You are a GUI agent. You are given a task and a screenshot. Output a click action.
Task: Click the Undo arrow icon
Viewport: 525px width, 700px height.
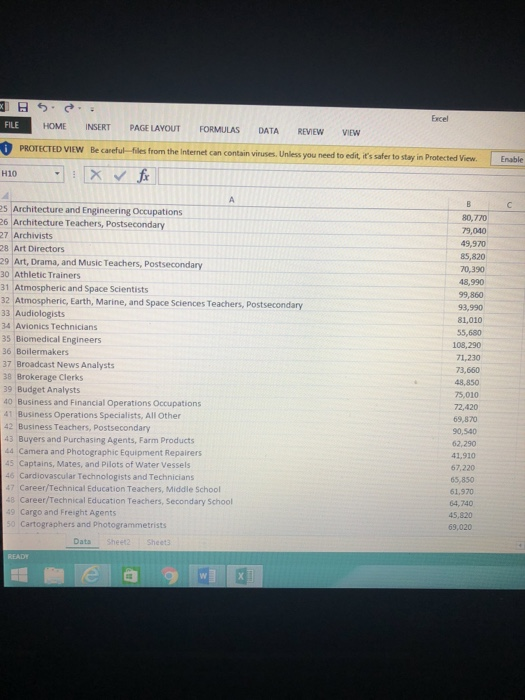[42, 107]
